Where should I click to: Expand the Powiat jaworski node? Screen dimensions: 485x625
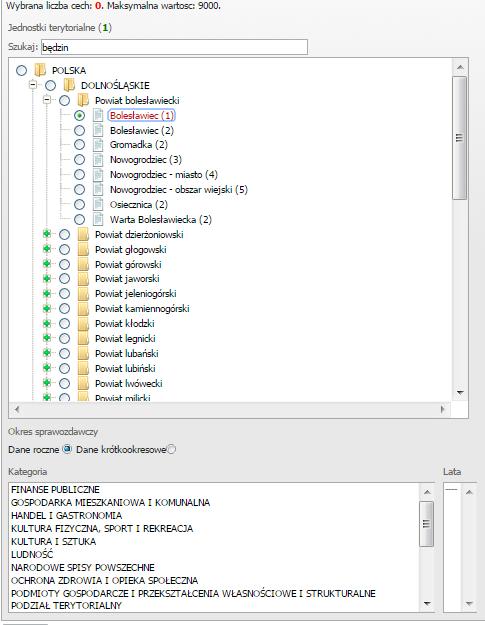point(47,278)
